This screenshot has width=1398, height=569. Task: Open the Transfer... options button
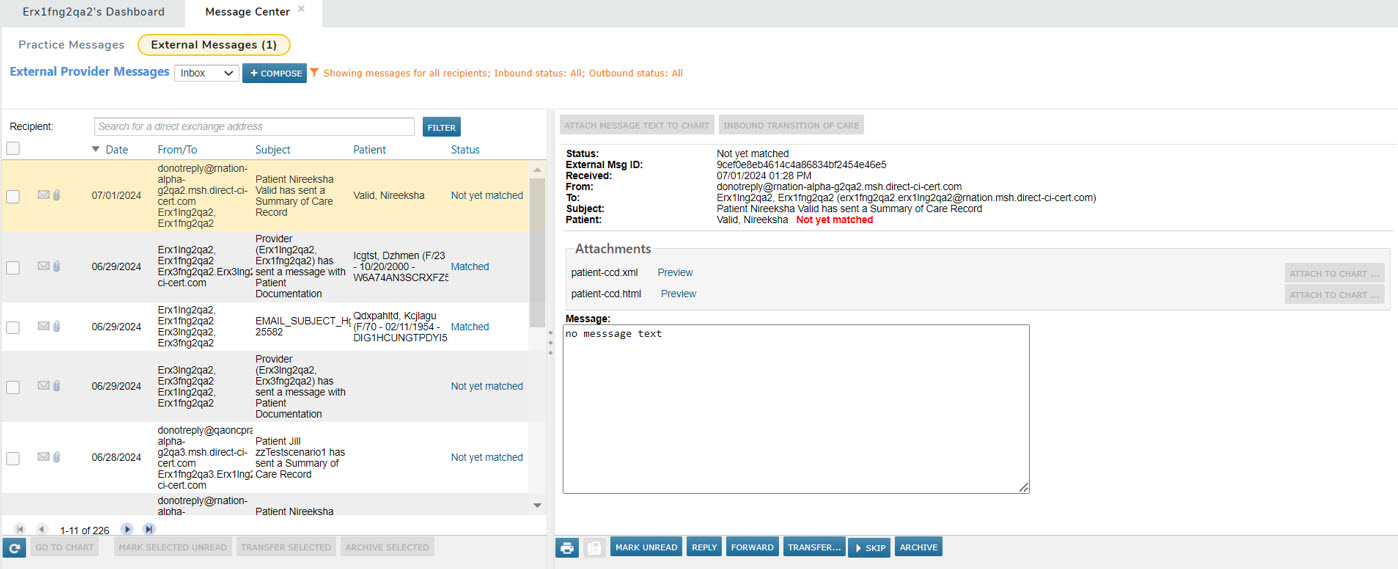coord(814,548)
